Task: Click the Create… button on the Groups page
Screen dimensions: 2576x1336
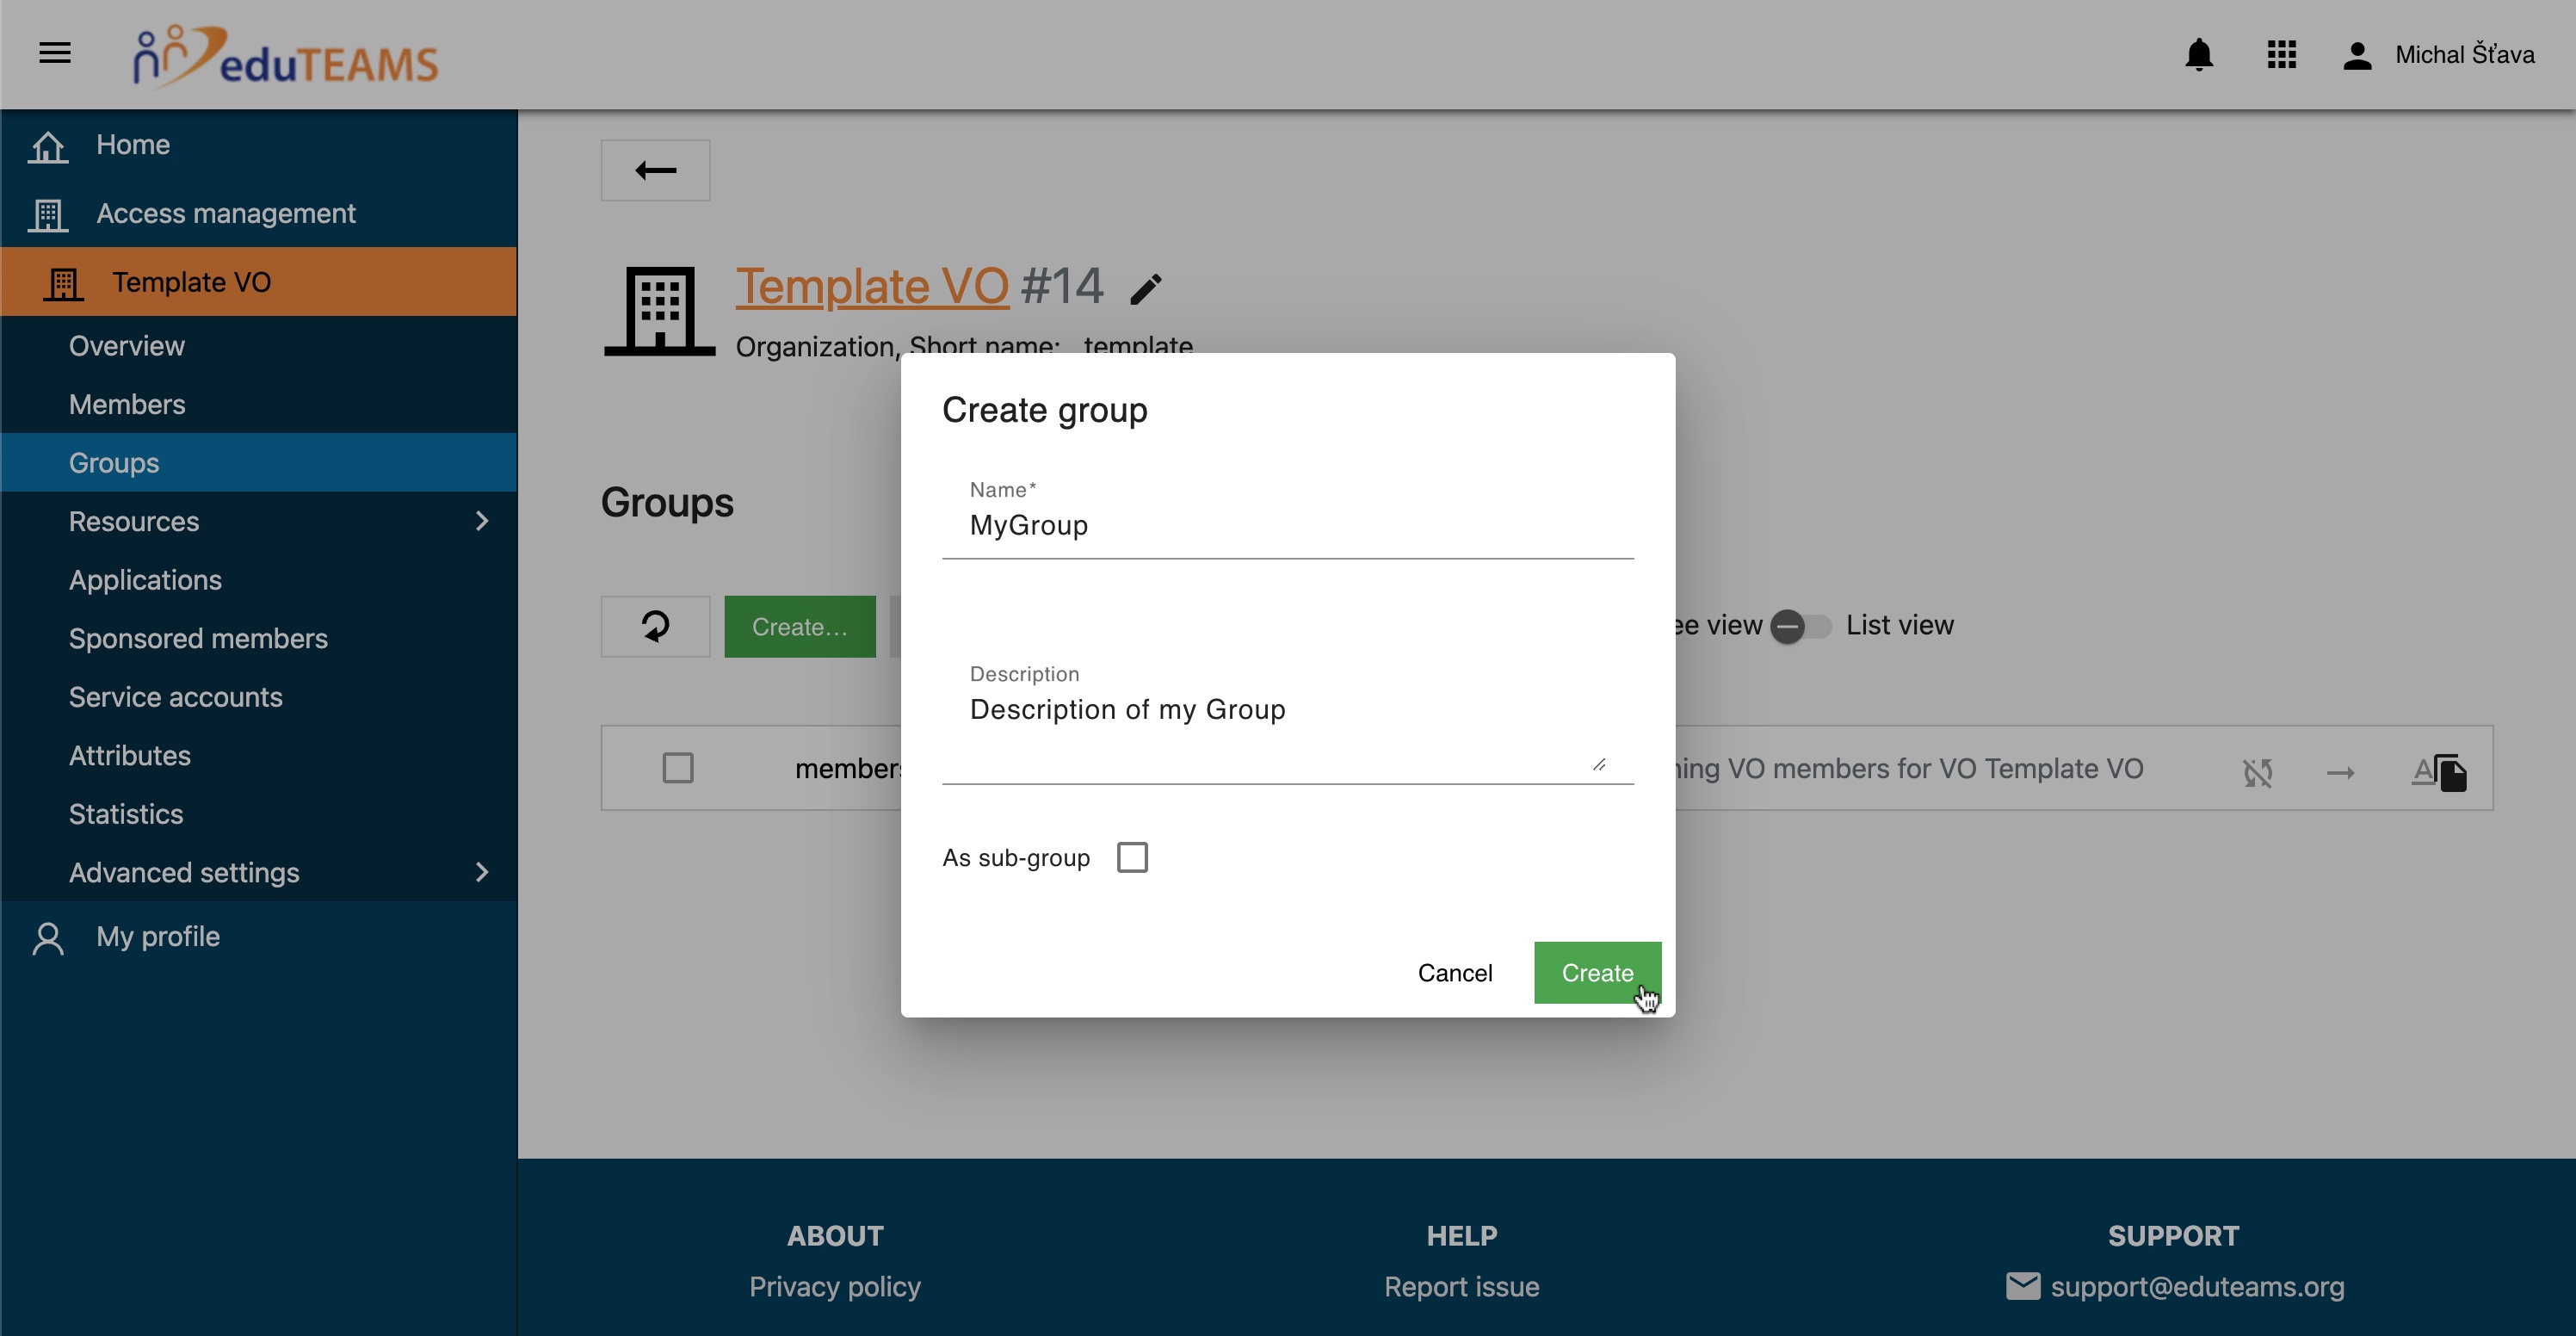Action: pyautogui.click(x=799, y=627)
